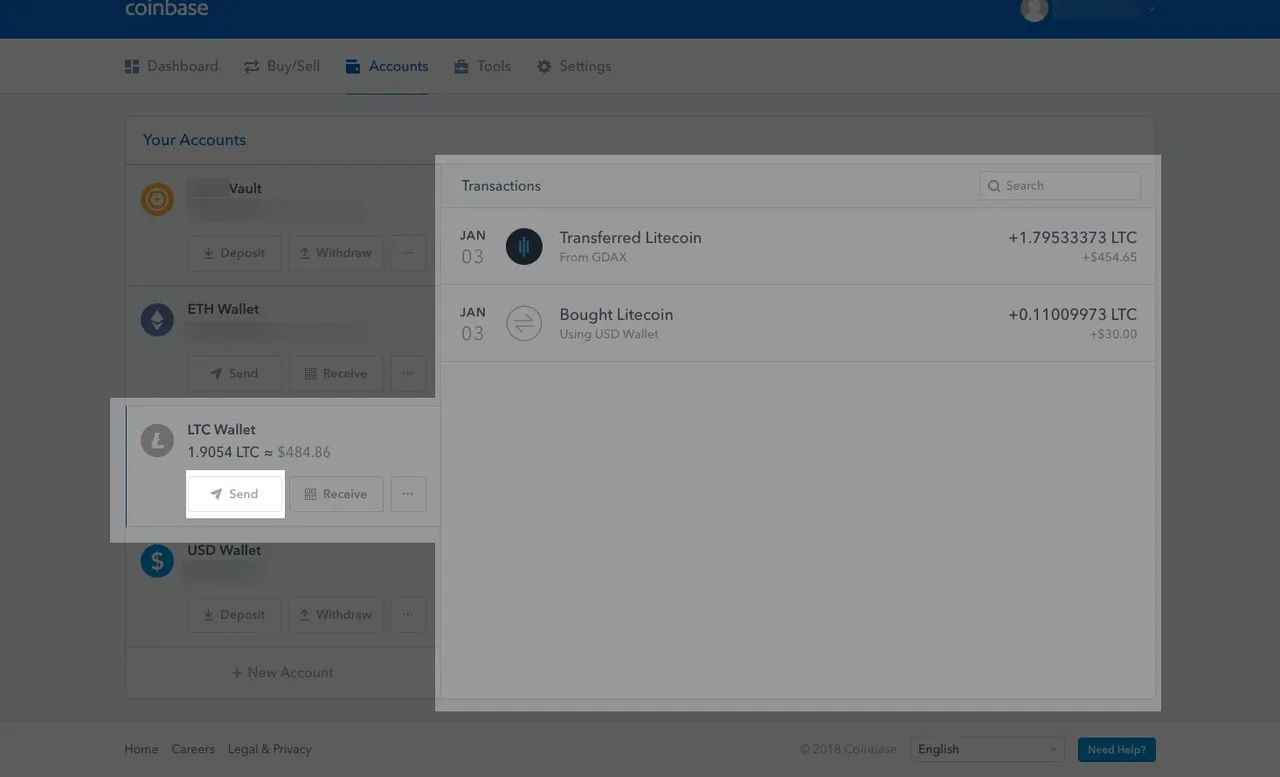Click the GDAX icon on Transferred Litecoin

coord(524,246)
